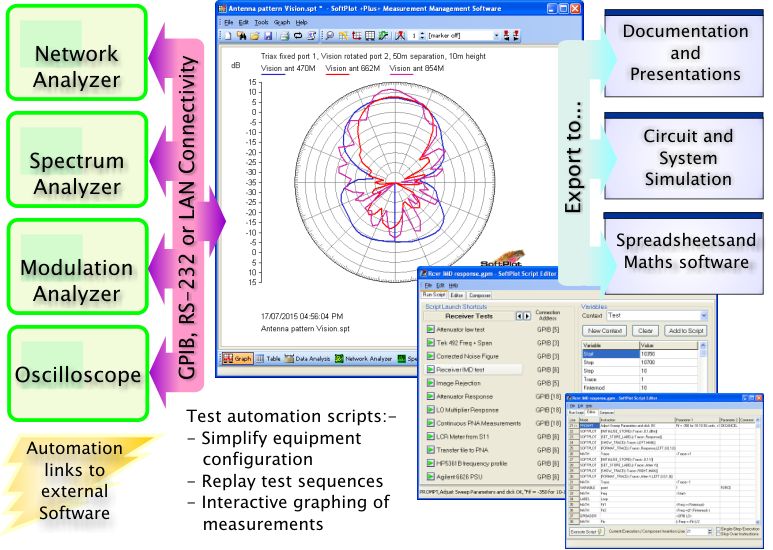Image resolution: width=773 pixels, height=550 pixels.
Task: Switch to the Table tab
Action: click(x=268, y=359)
